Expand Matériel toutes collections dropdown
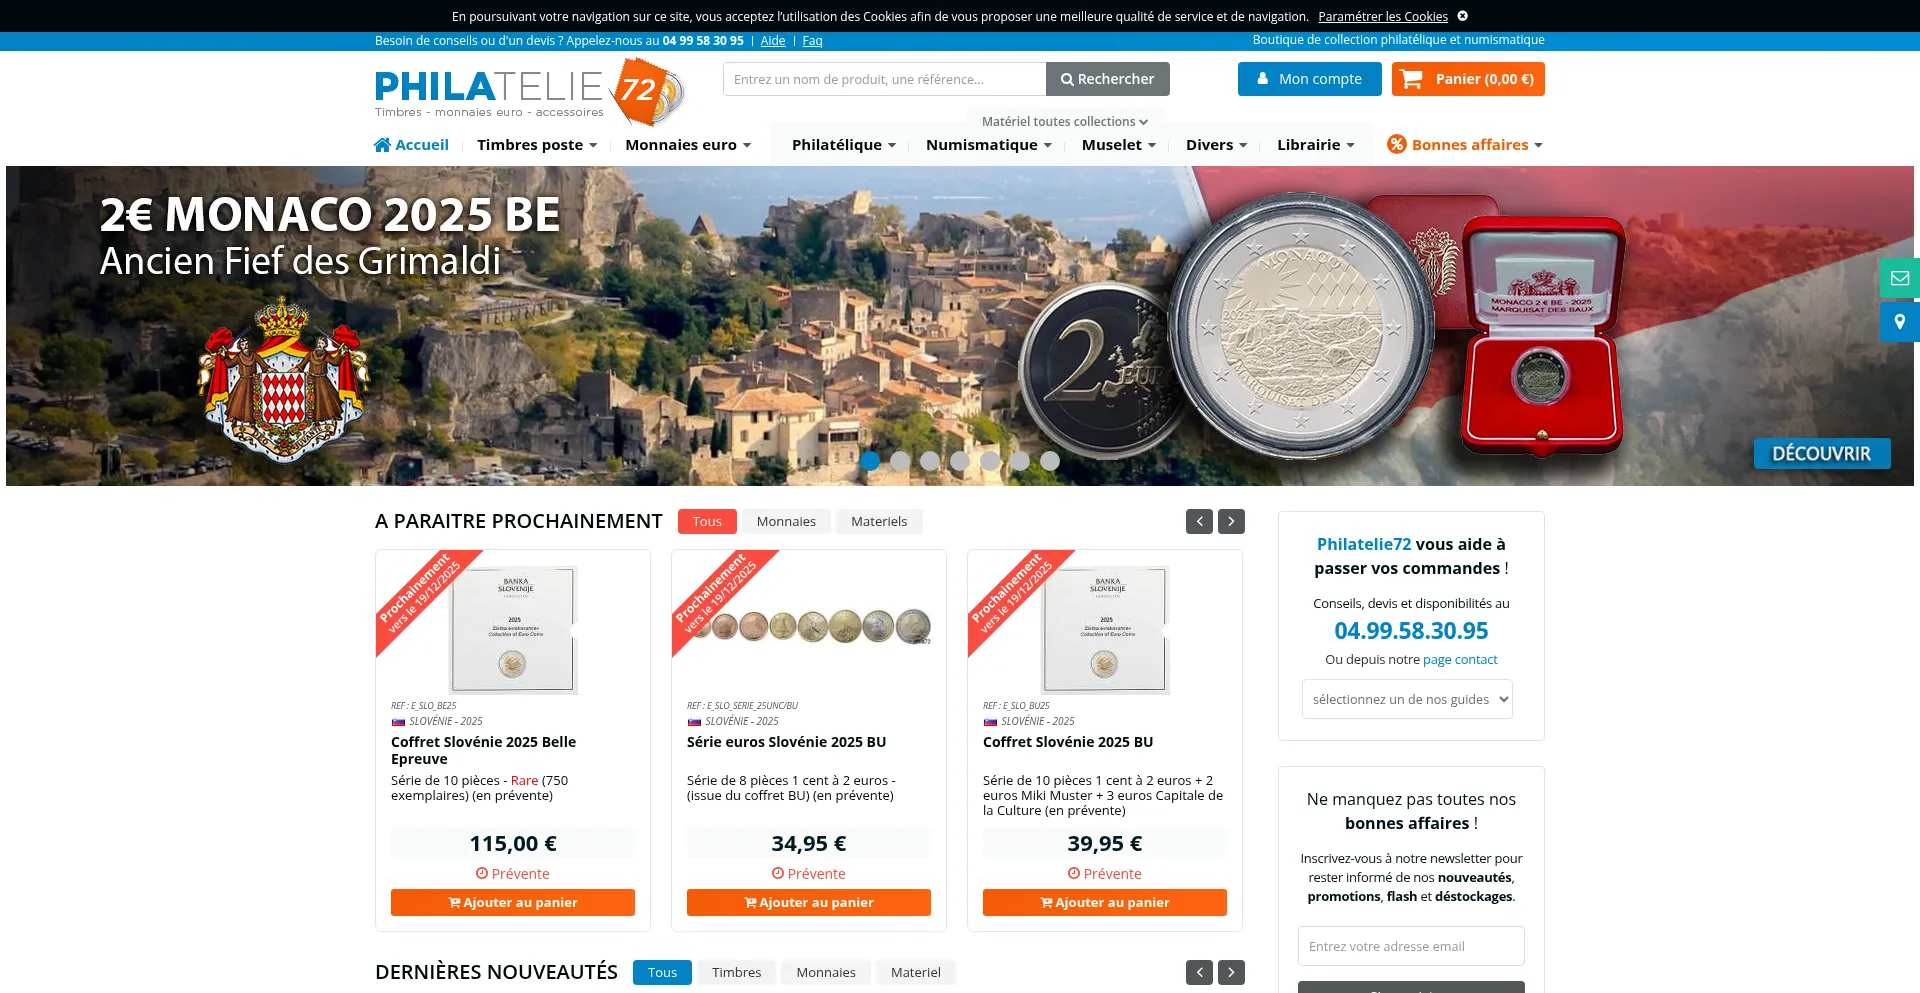Screen dimensions: 1920x993 1065,121
